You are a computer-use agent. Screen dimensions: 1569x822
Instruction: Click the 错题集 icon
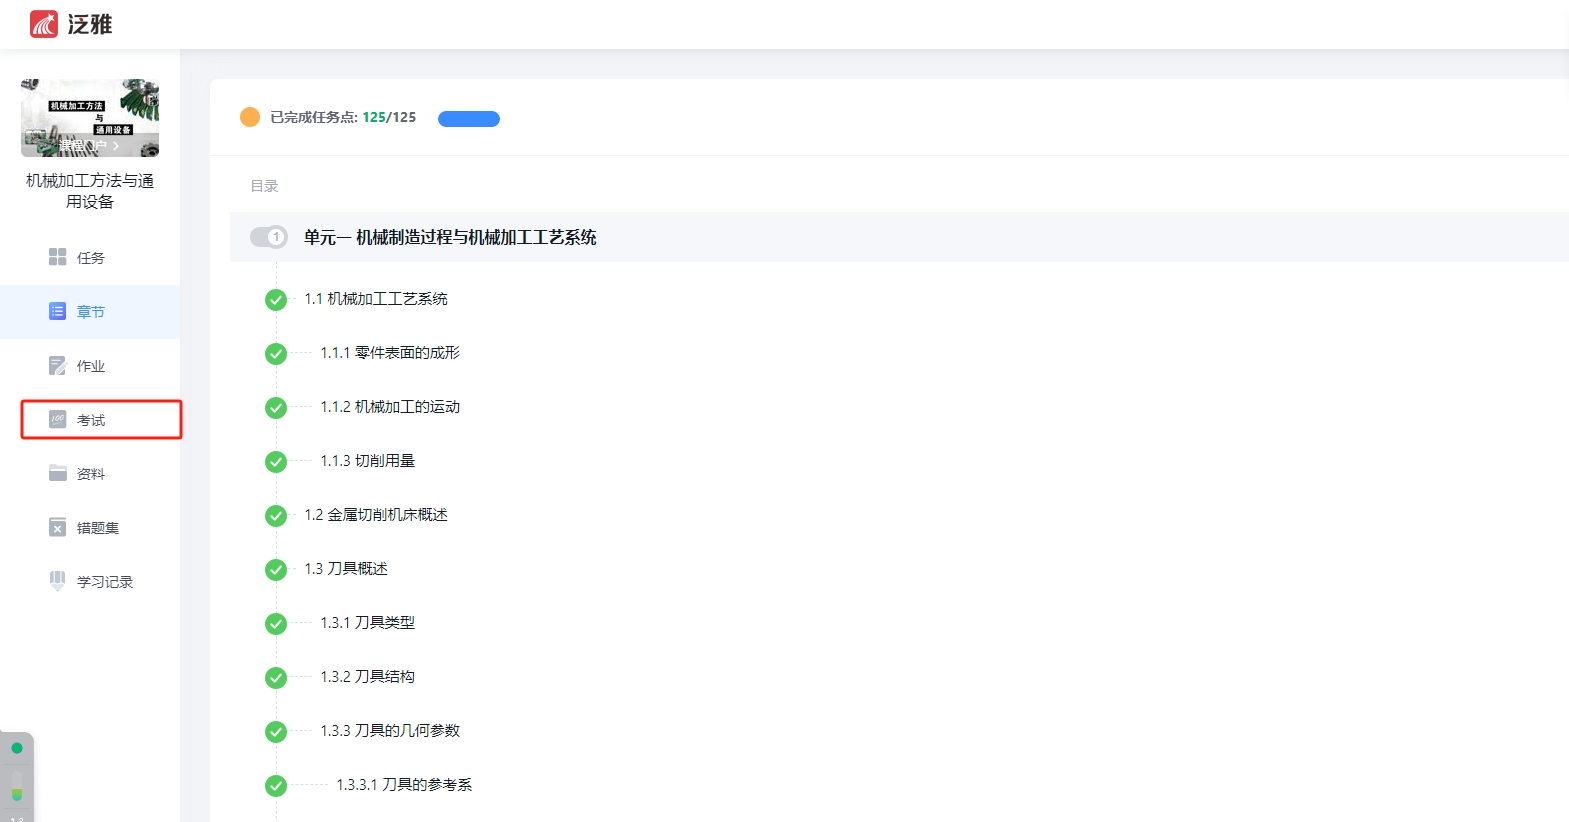coord(58,527)
